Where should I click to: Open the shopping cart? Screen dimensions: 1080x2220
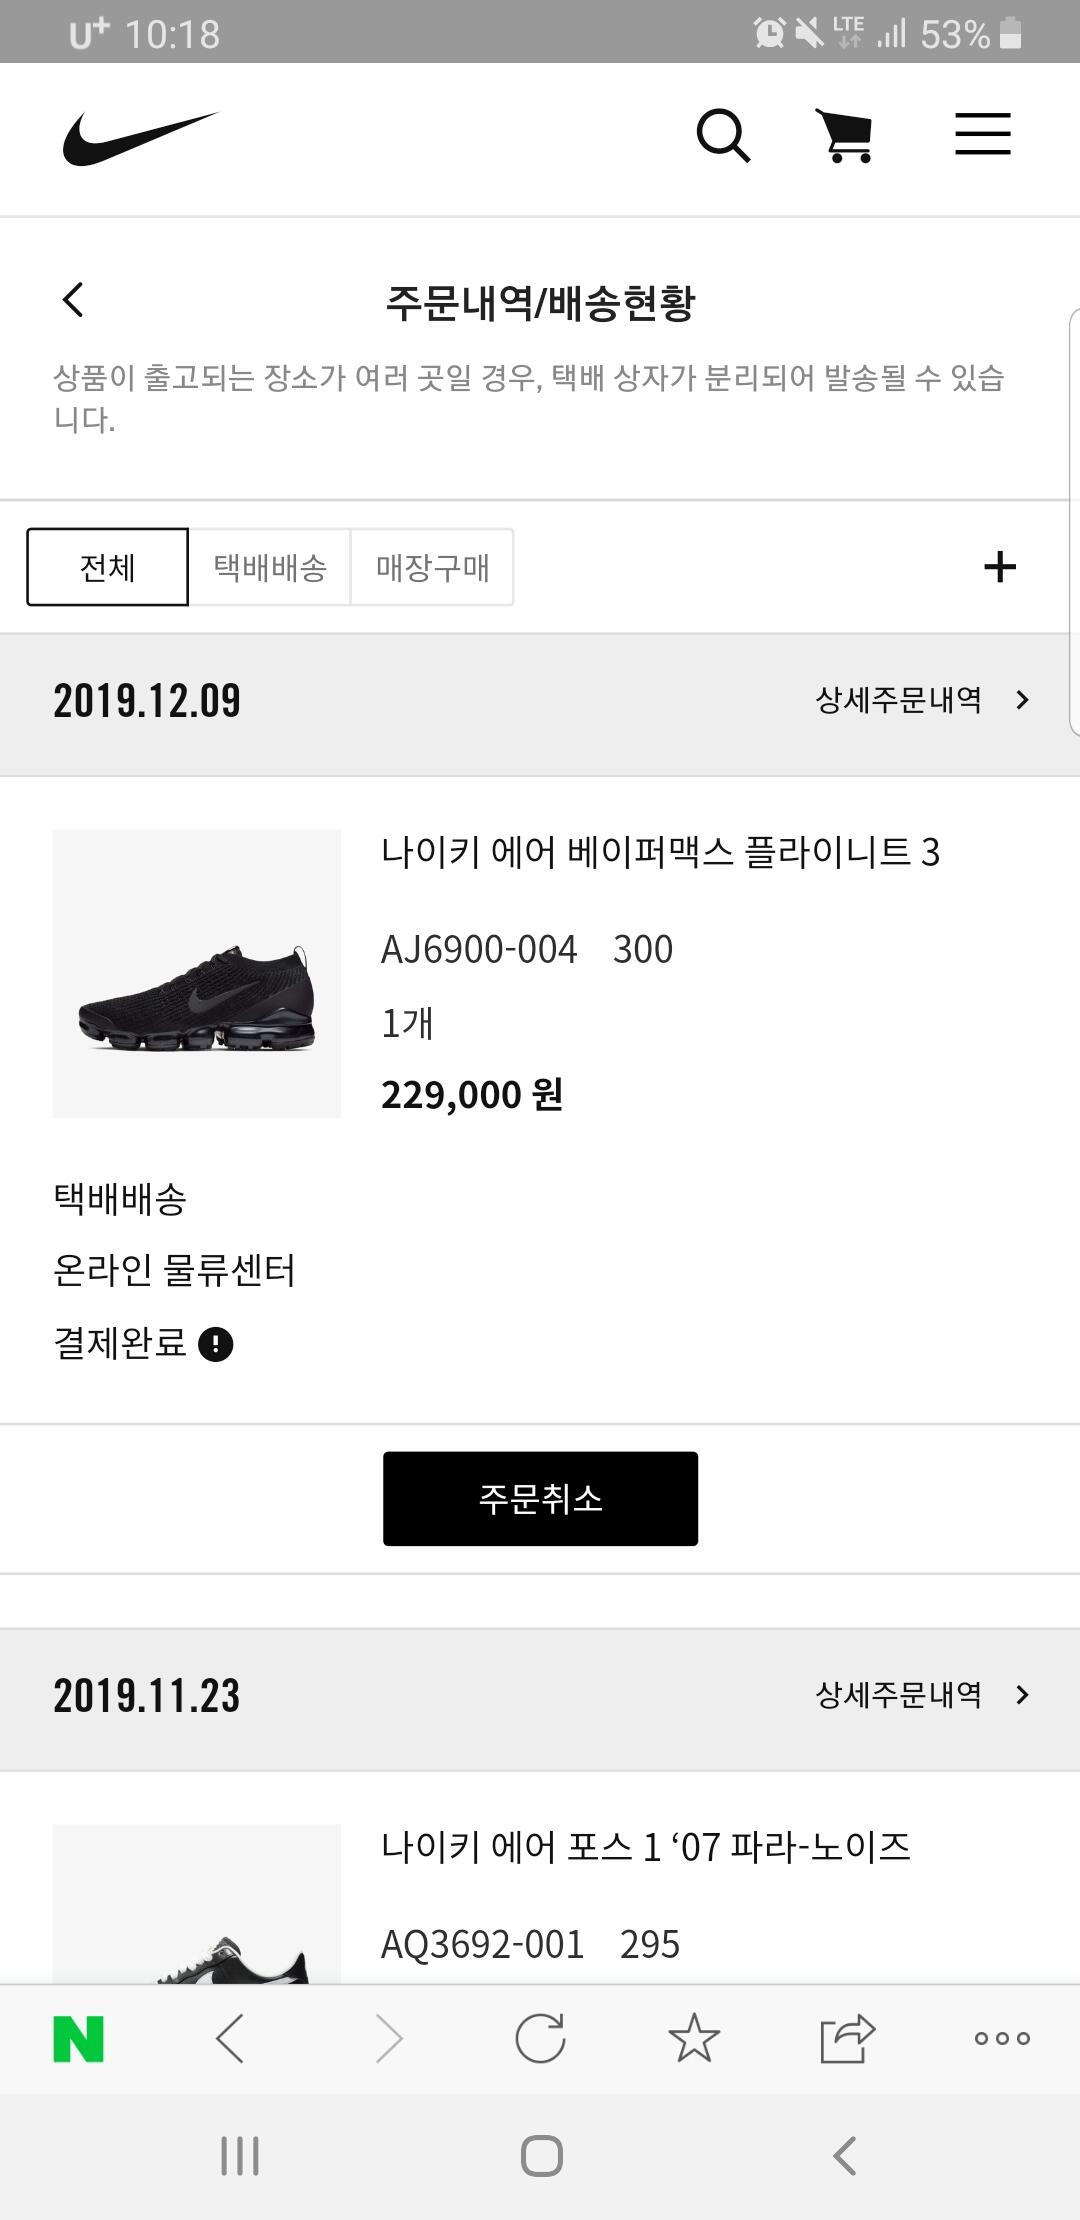click(x=846, y=136)
